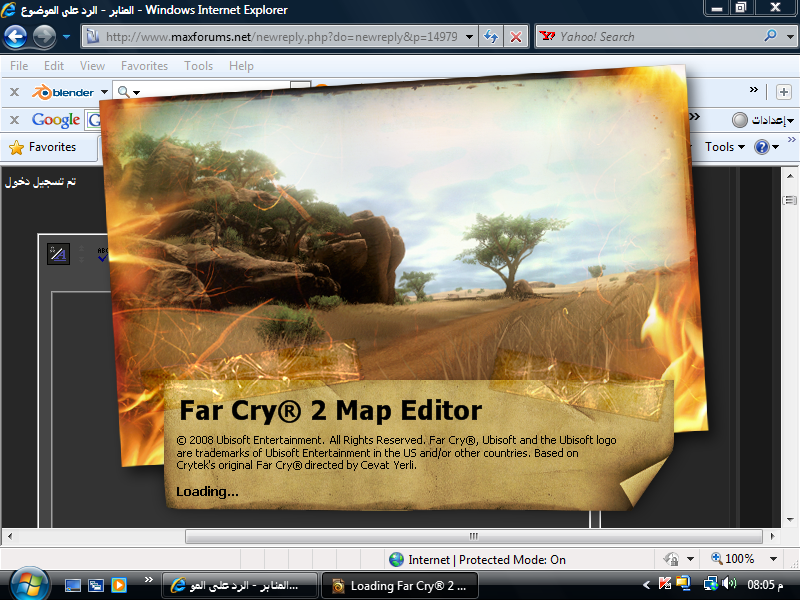Screen dimensions: 800x600
Task: Click the horizontal scrollbar thumb
Action: [x=473, y=536]
